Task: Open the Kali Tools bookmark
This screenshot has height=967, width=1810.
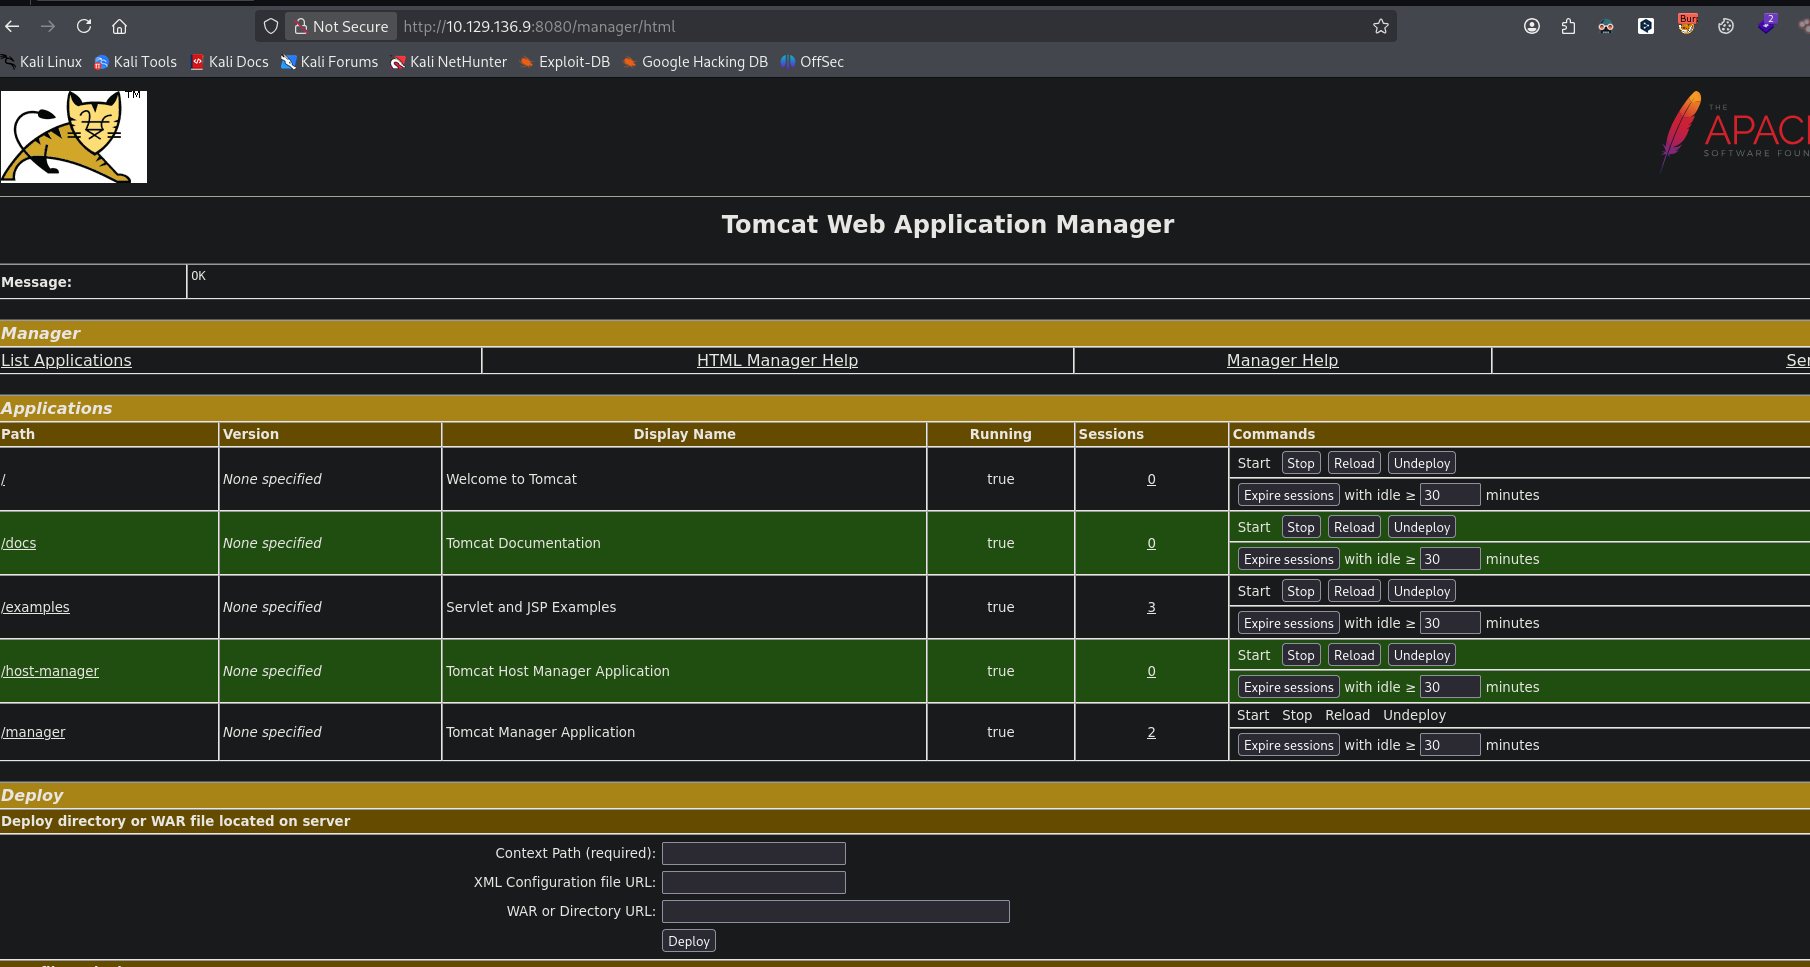Action: point(136,62)
